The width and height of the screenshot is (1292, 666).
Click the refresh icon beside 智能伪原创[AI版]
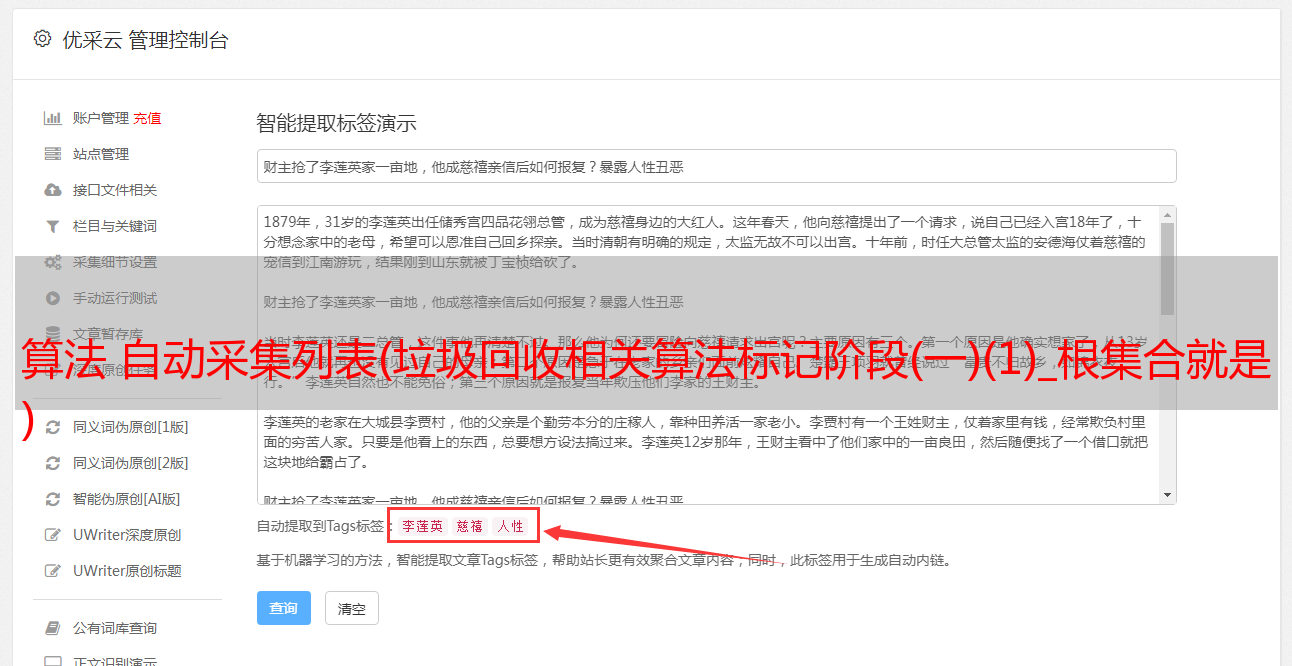53,499
